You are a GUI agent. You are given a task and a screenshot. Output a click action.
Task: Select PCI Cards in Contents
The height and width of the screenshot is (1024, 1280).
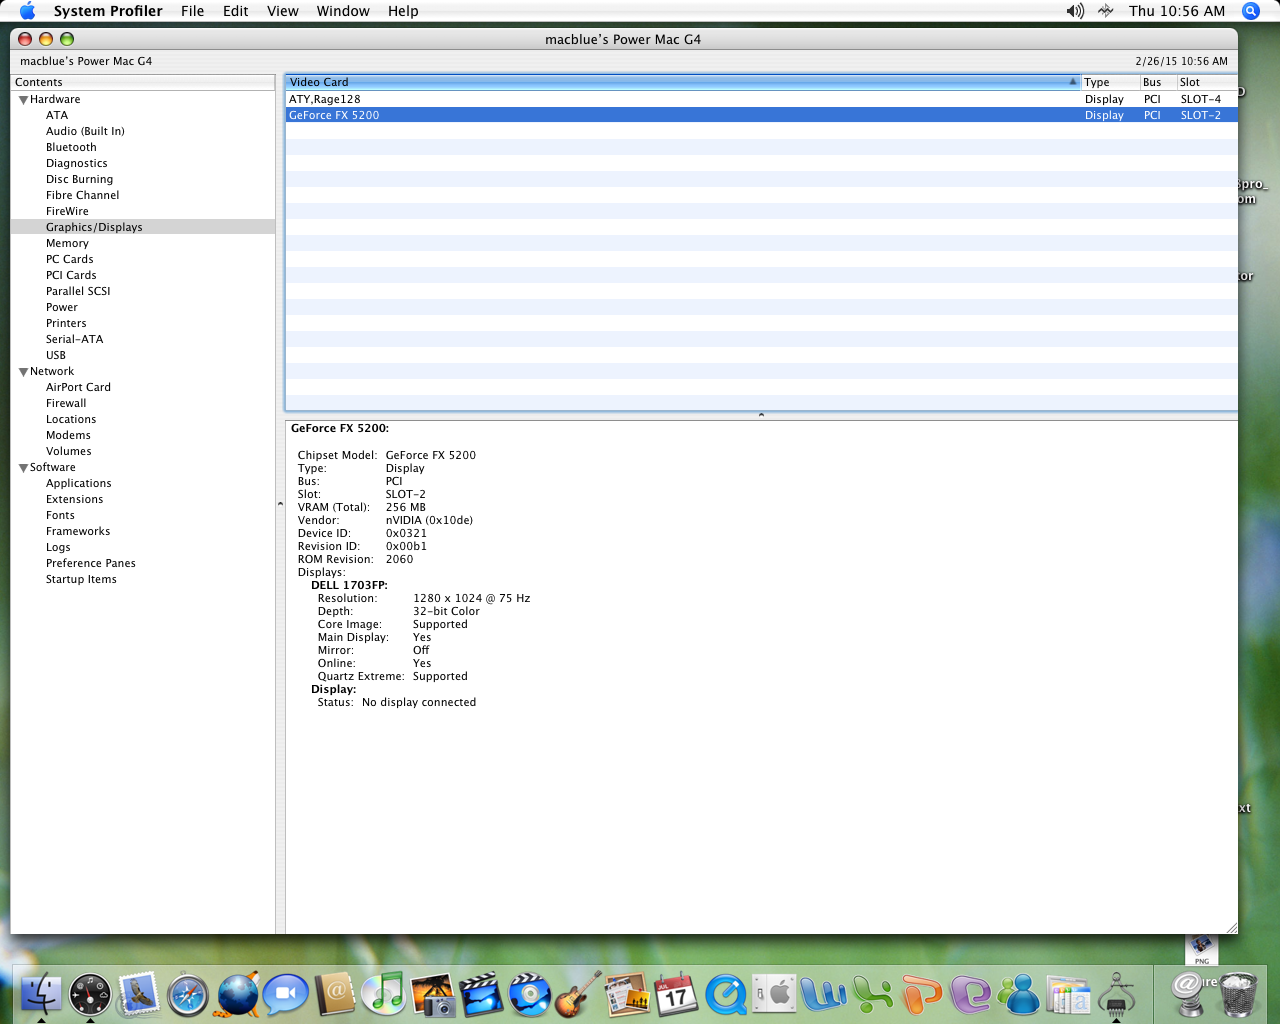point(71,275)
